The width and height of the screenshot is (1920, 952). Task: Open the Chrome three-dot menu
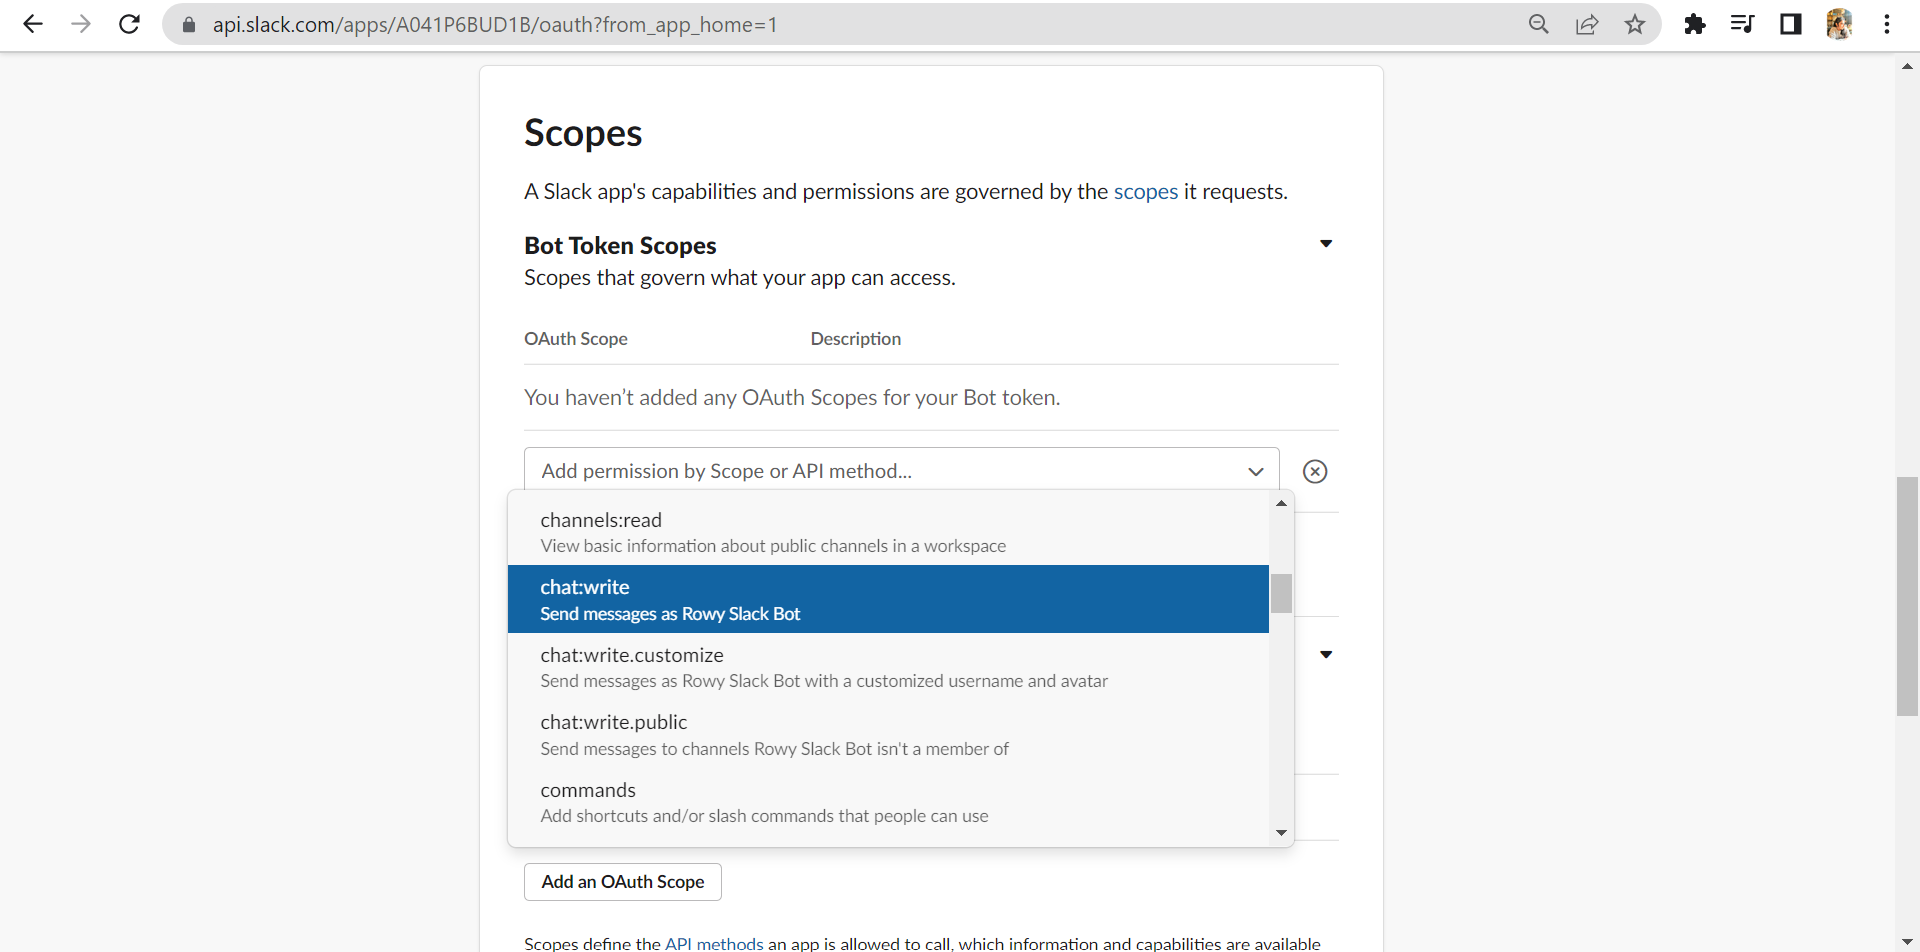1887,24
